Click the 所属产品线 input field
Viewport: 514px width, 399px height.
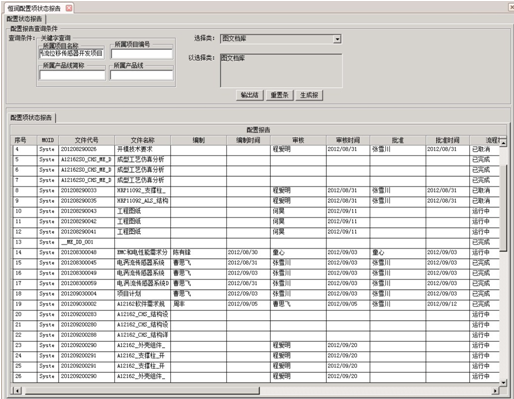coord(141,75)
